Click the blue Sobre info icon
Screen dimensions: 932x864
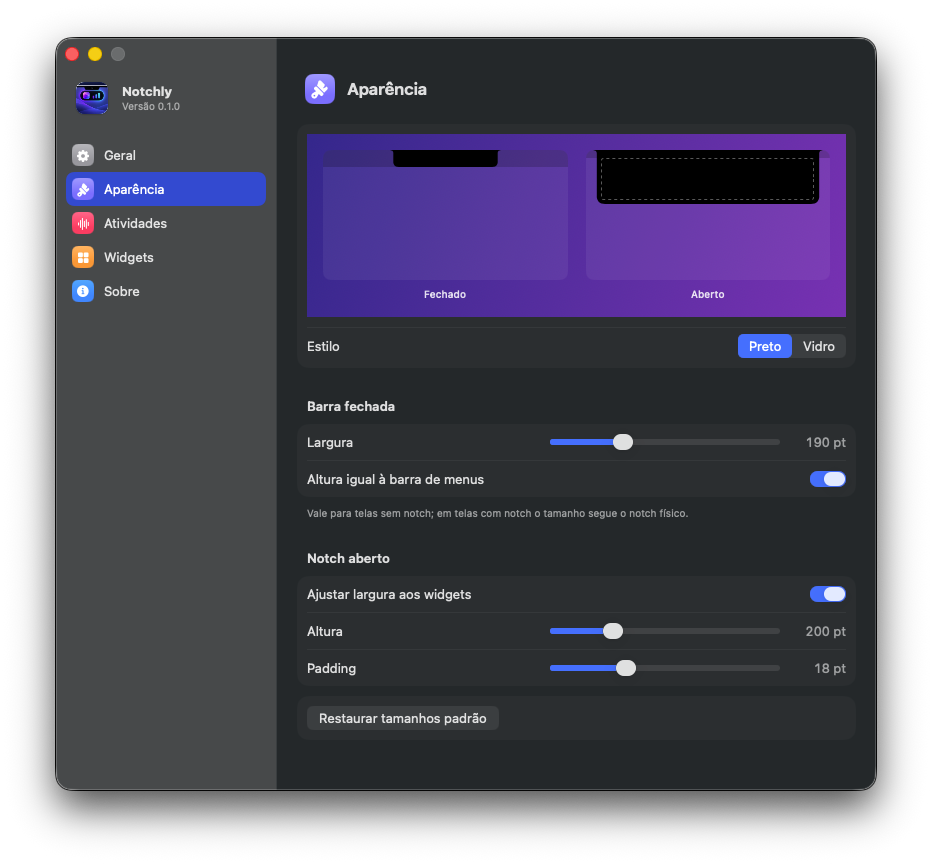coord(83,291)
